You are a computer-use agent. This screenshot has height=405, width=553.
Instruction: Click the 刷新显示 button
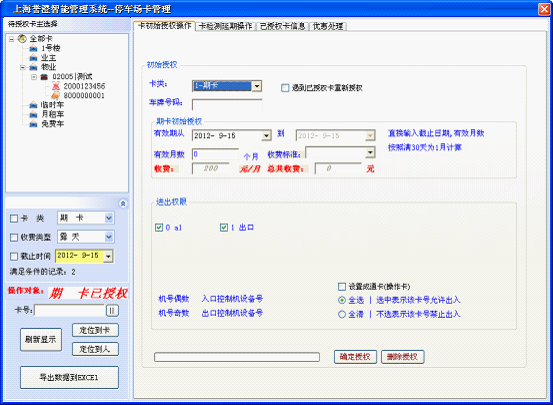pyautogui.click(x=41, y=340)
